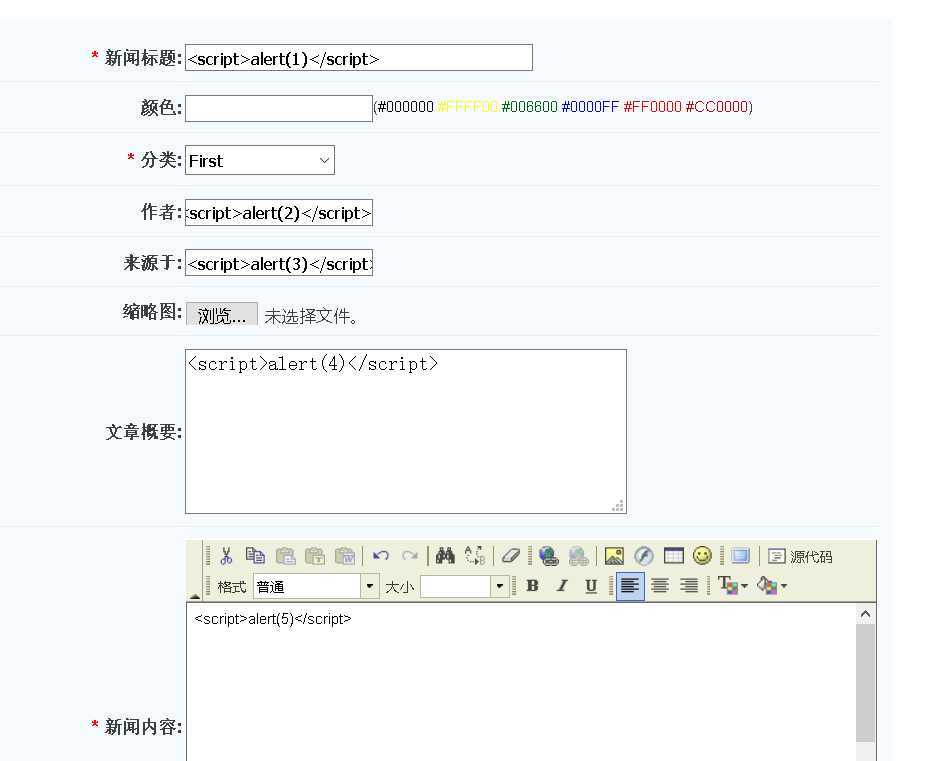944x761 pixels.
Task: Click the editor scrollbar up arrow
Action: click(x=866, y=614)
